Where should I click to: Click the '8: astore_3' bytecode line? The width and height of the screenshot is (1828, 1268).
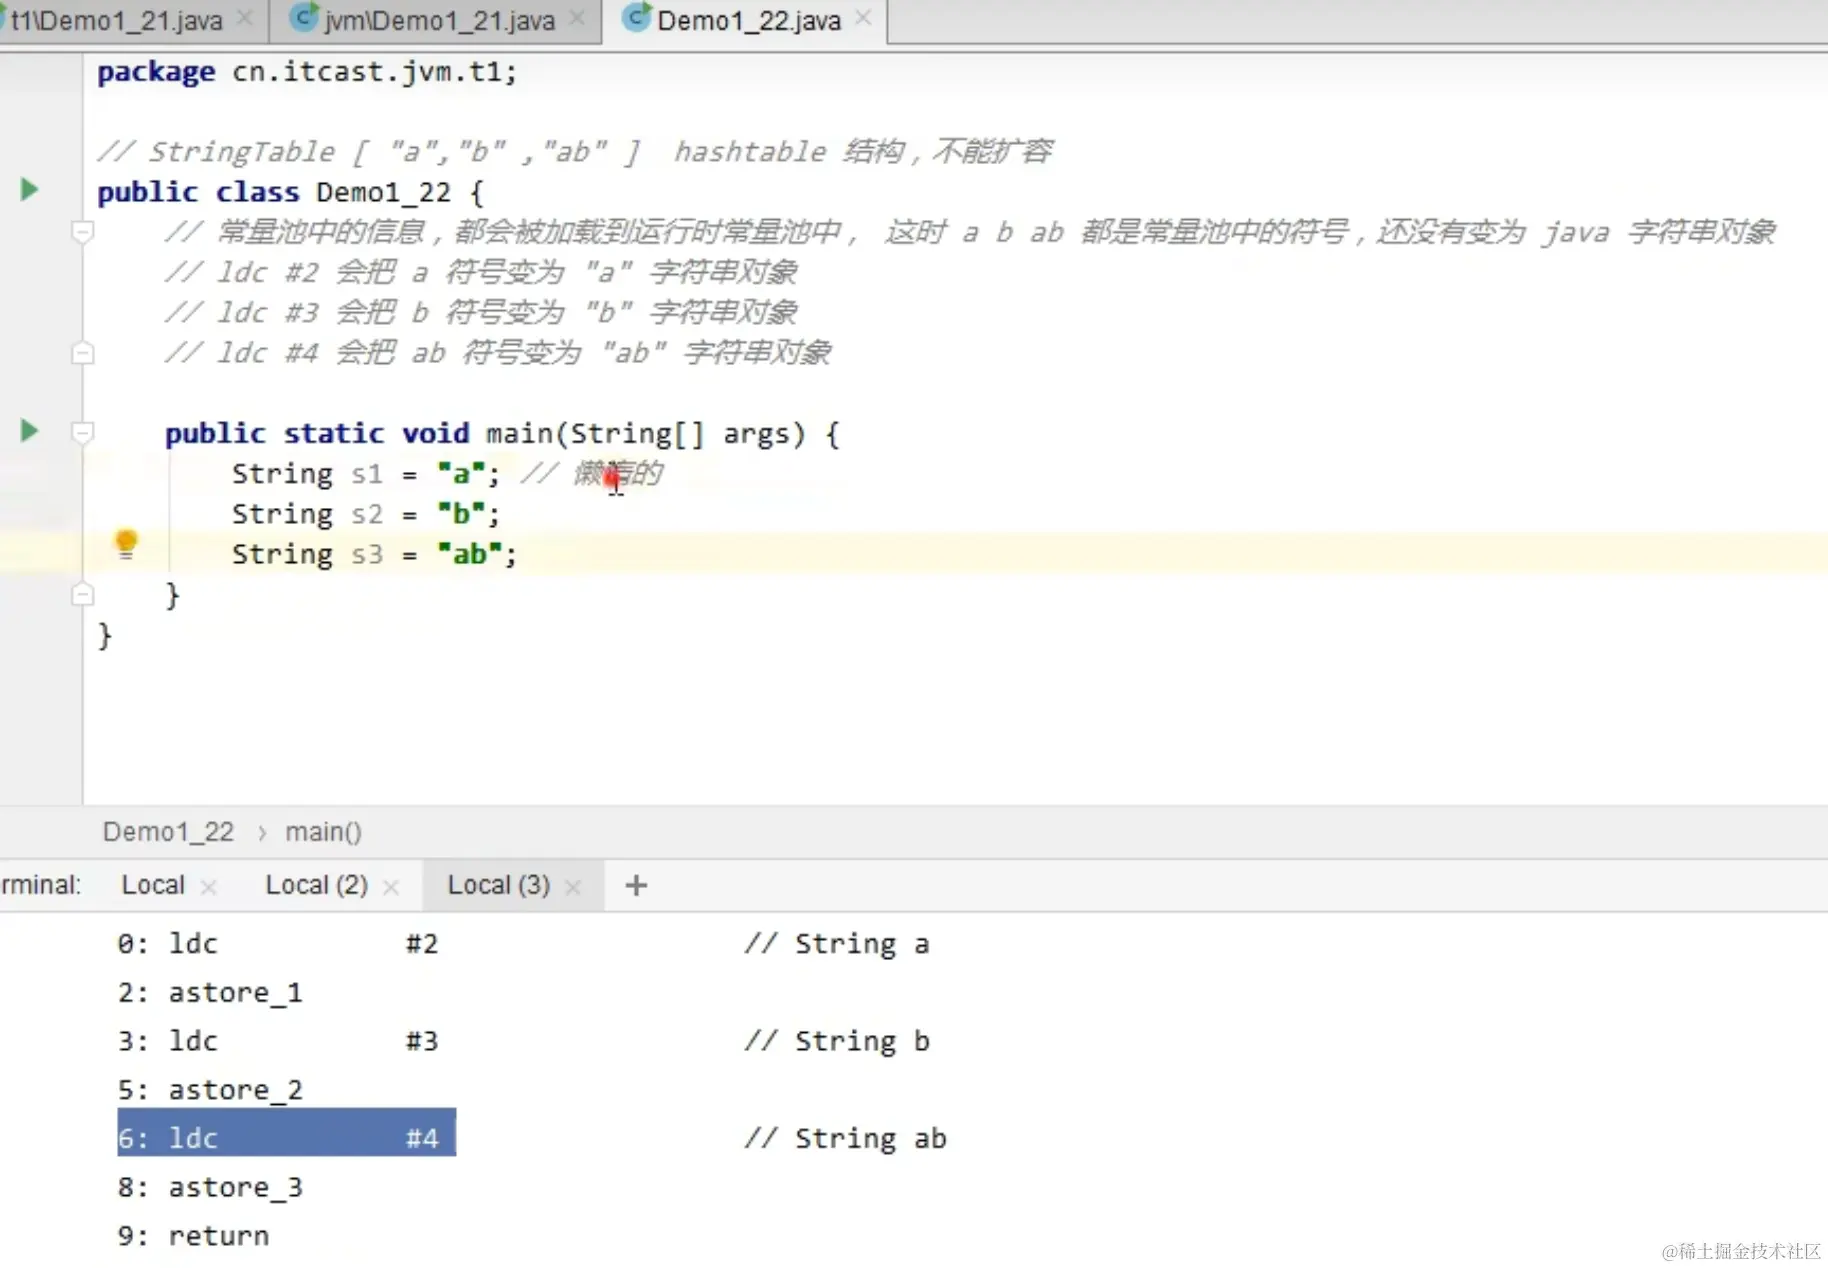point(210,1187)
